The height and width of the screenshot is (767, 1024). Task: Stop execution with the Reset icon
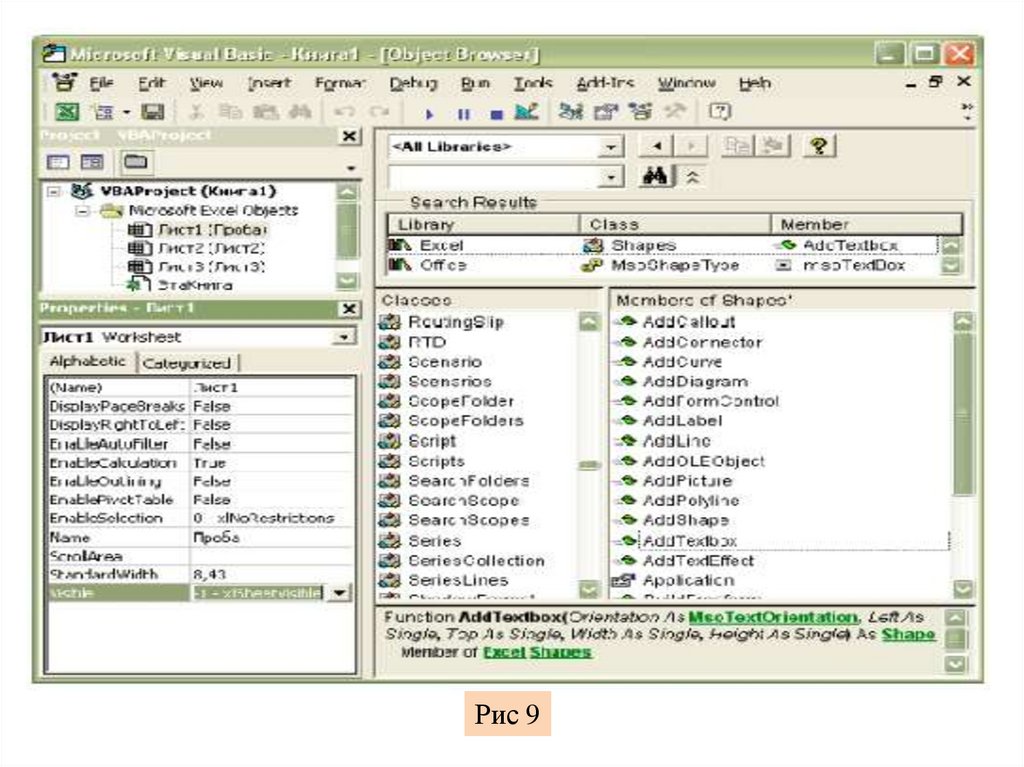[x=496, y=114]
